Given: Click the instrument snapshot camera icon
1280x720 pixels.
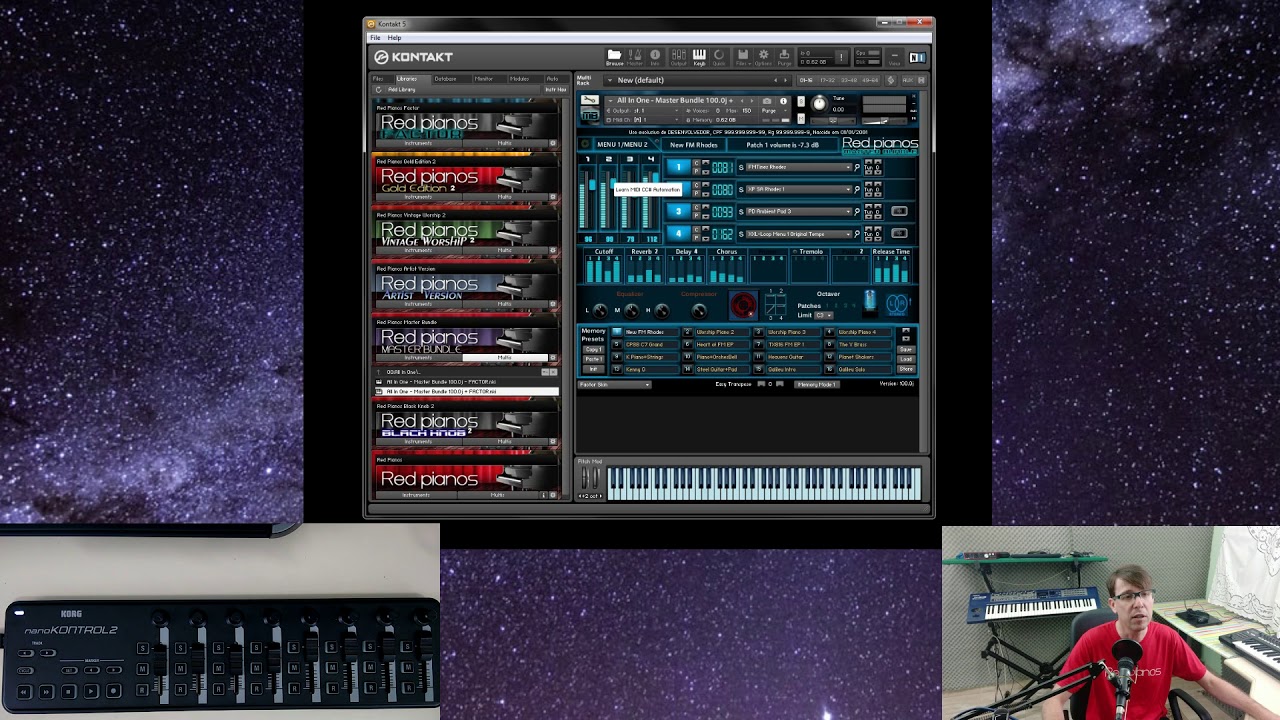Looking at the screenshot, I should point(767,100).
